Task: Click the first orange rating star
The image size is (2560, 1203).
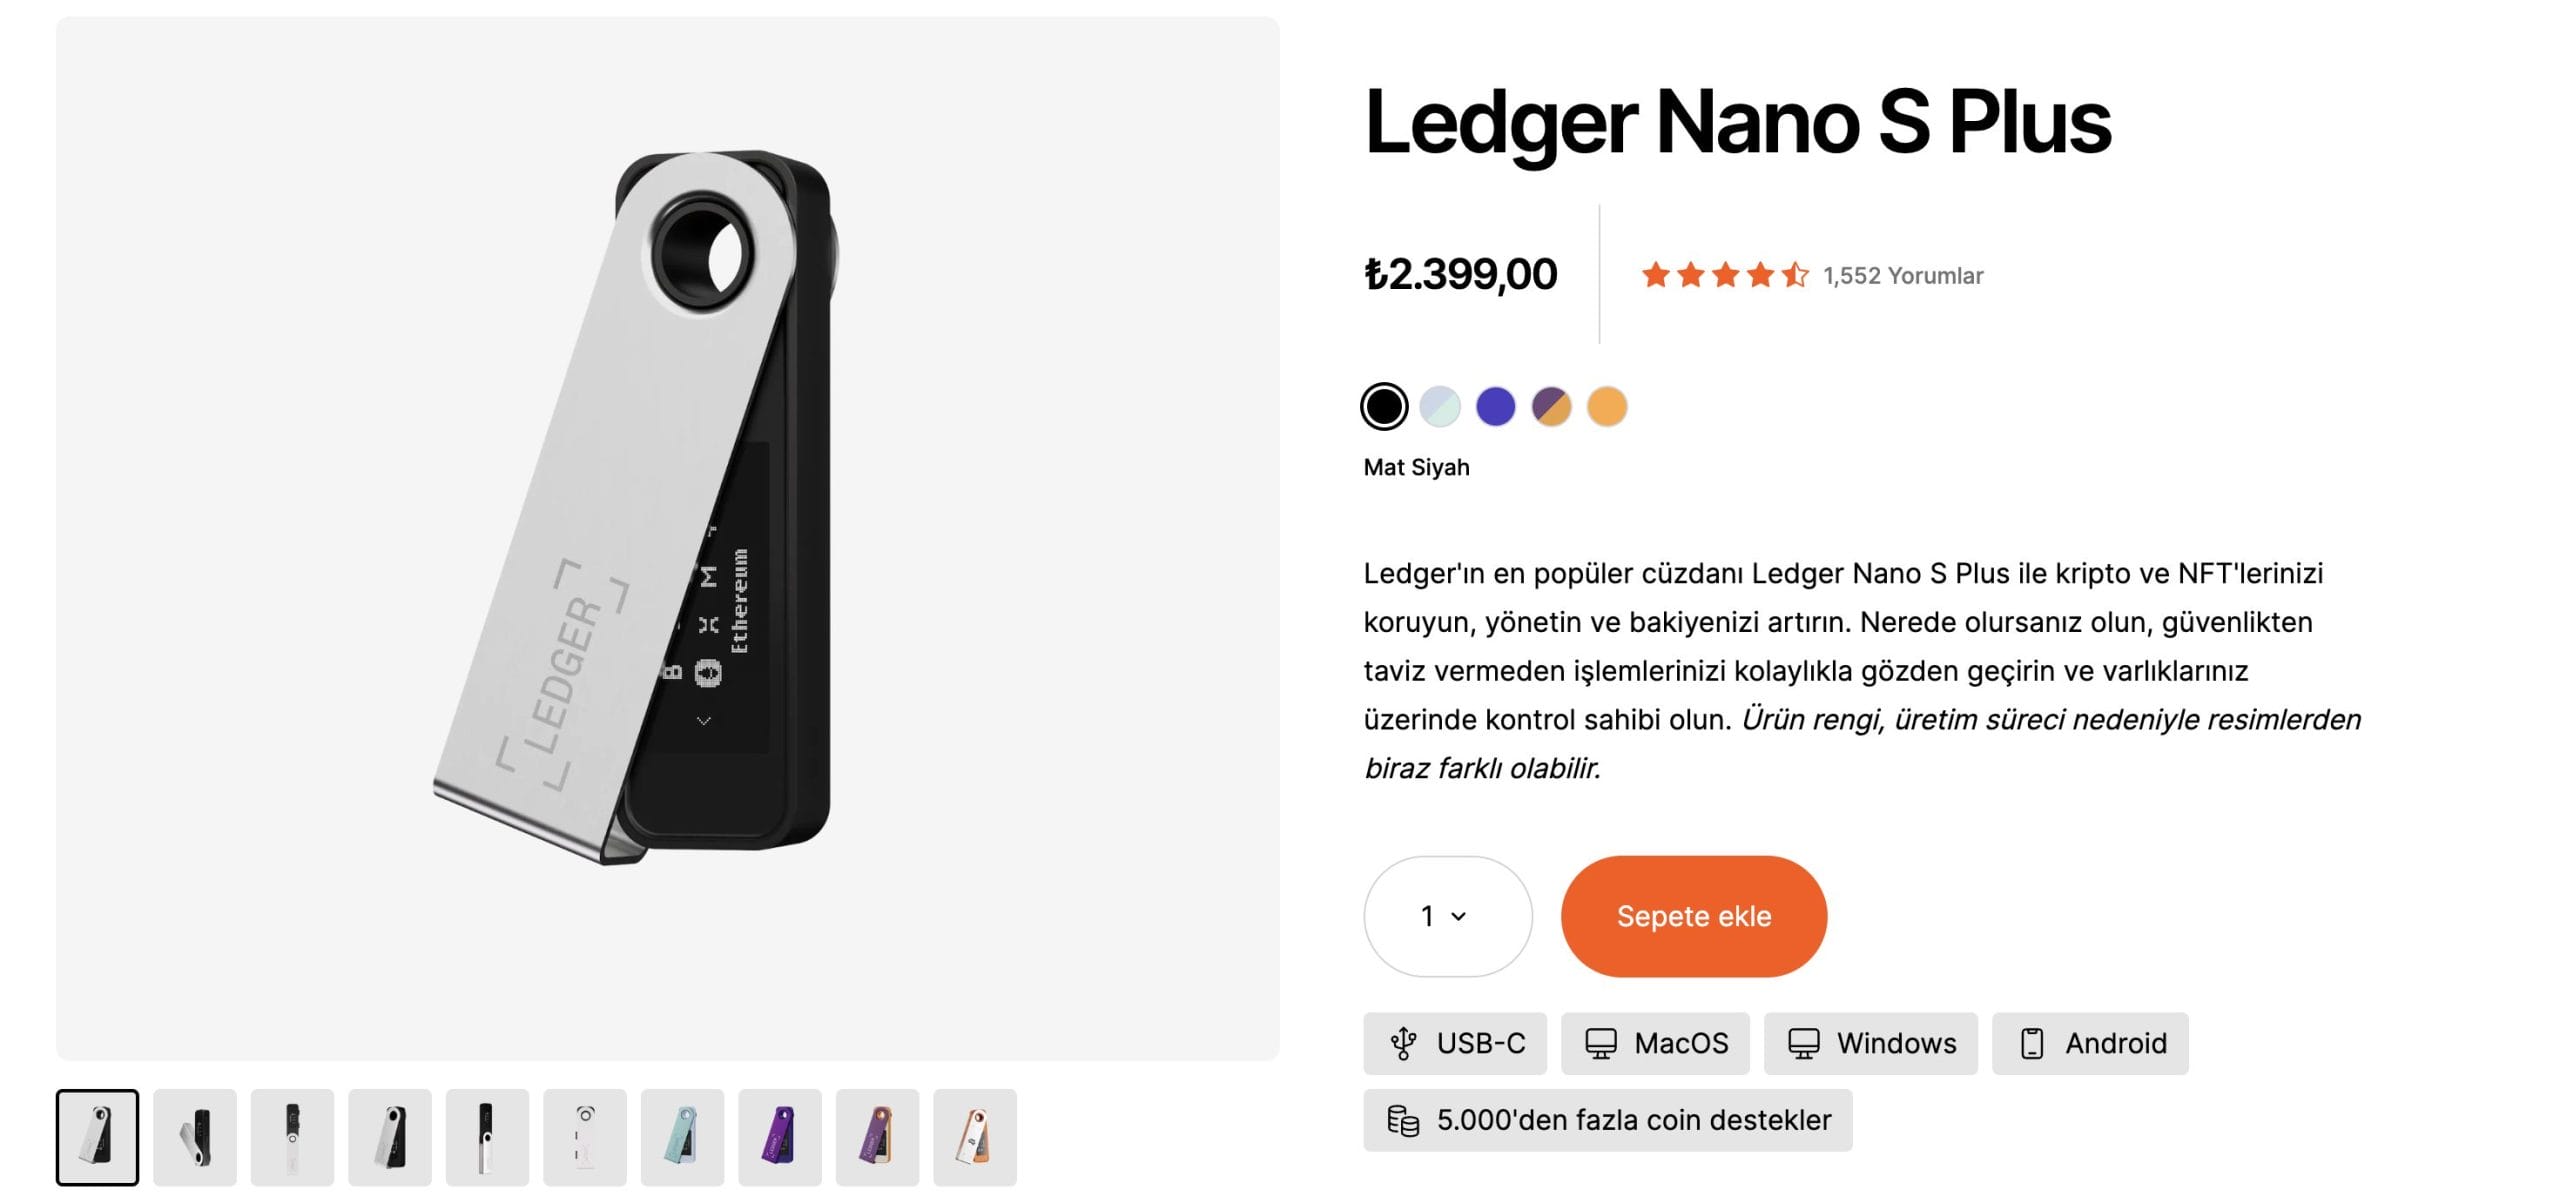Action: pyautogui.click(x=1654, y=273)
